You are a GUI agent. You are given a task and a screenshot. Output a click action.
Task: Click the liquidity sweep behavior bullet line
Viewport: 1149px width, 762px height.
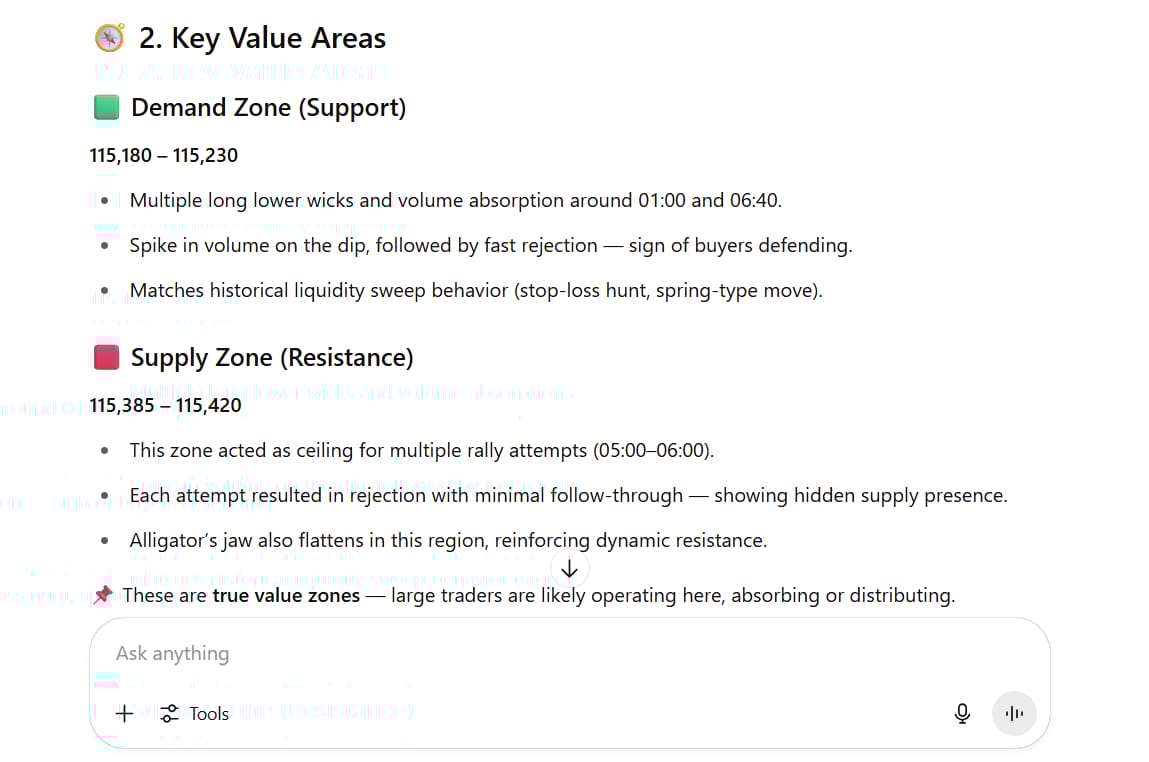pyautogui.click(x=476, y=291)
